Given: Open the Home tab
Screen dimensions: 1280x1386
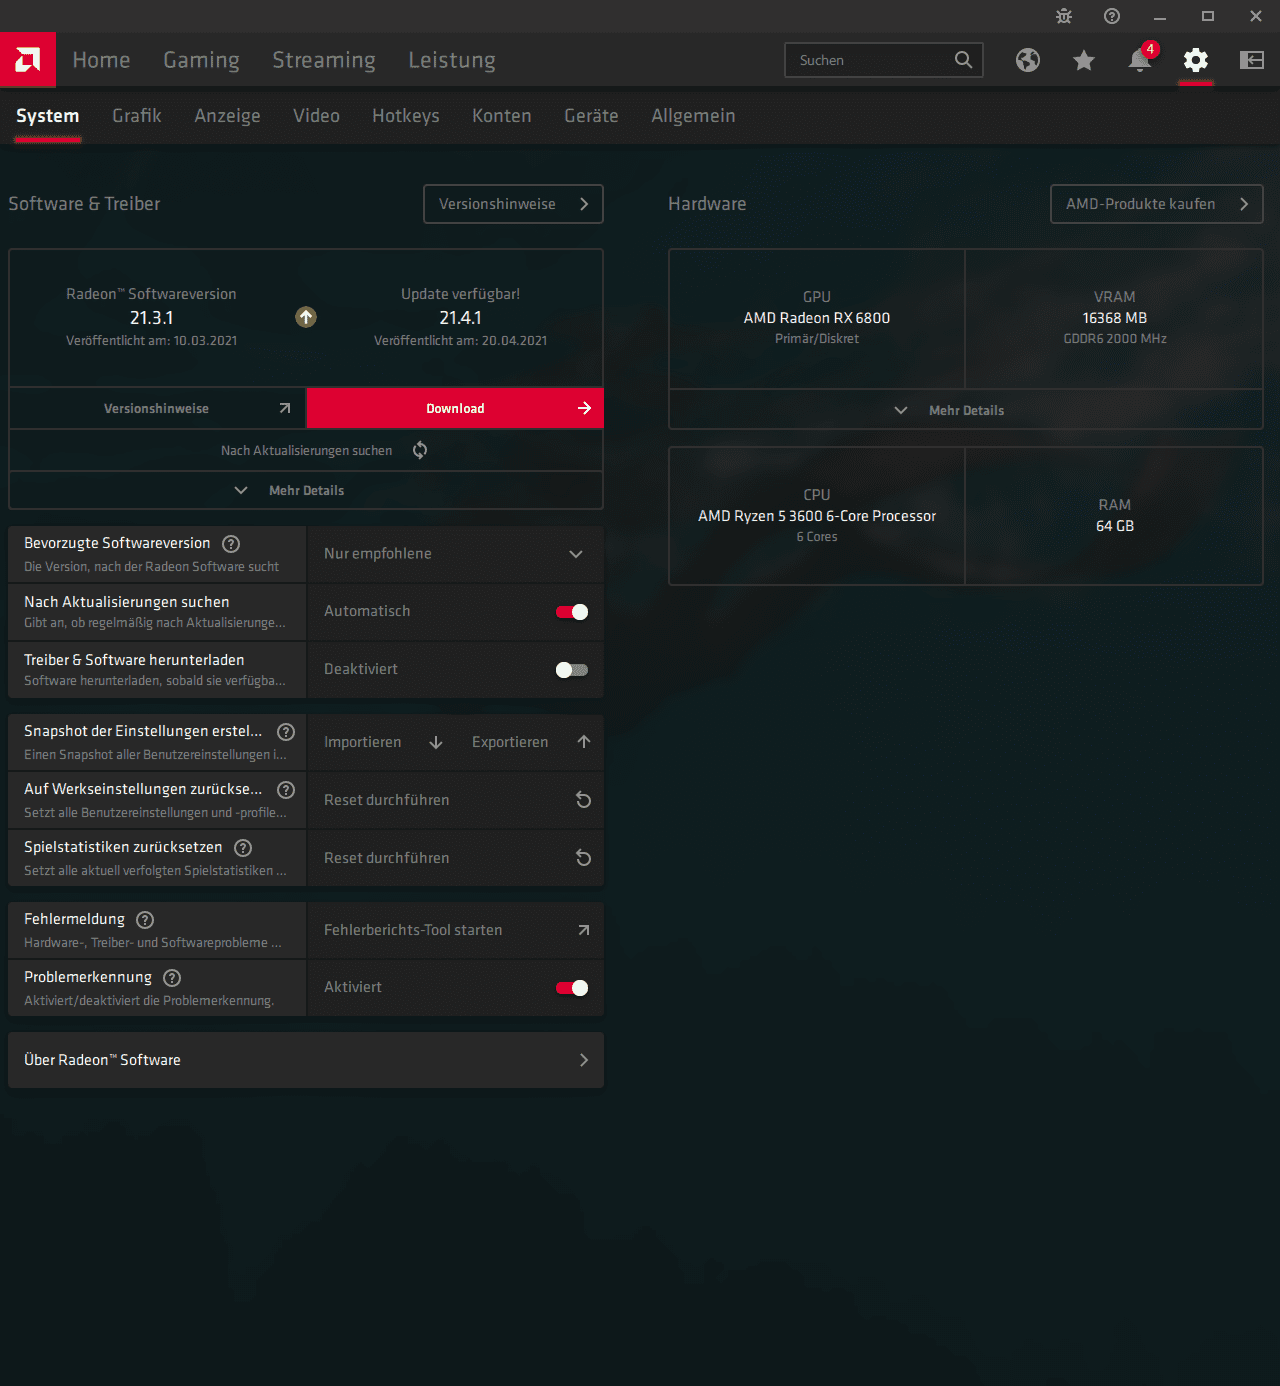Looking at the screenshot, I should 101,60.
